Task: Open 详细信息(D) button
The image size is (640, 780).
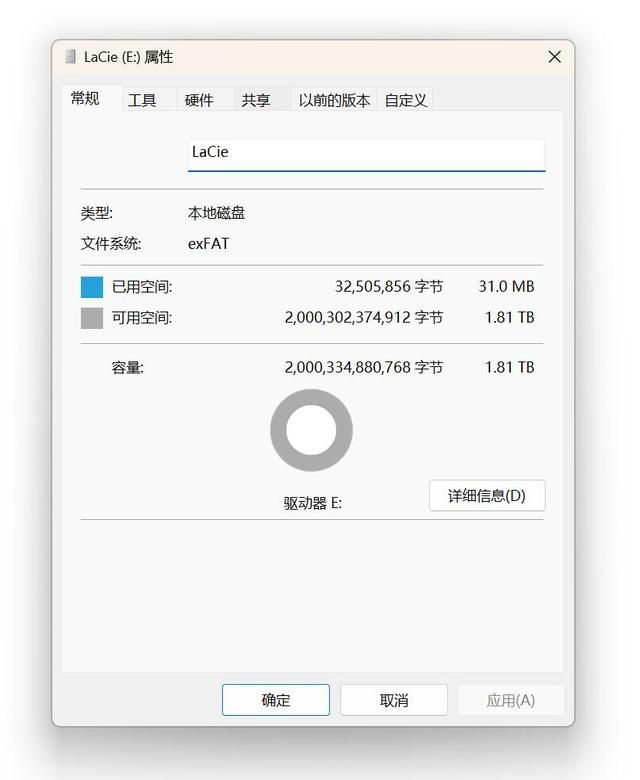Action: (487, 495)
